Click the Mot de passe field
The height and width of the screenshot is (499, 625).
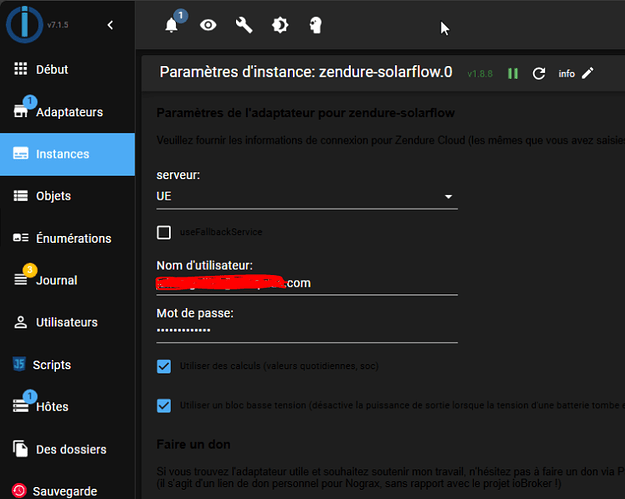(x=307, y=330)
